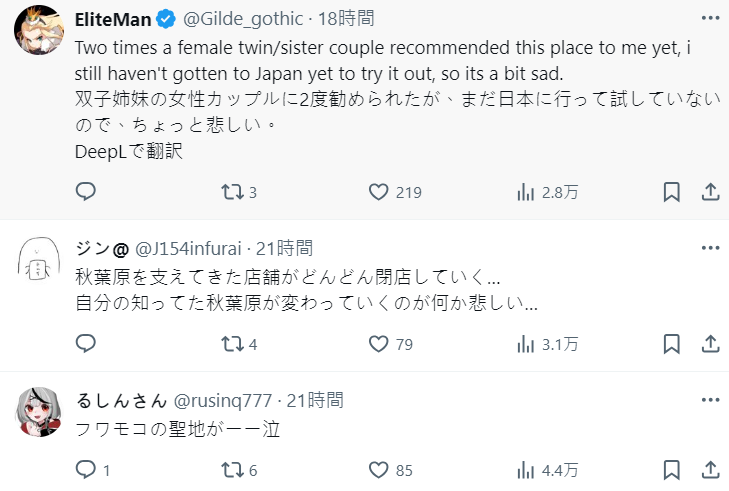The height and width of the screenshot is (491, 729).
Task: Share EliteMan's tweet
Action: 708,192
